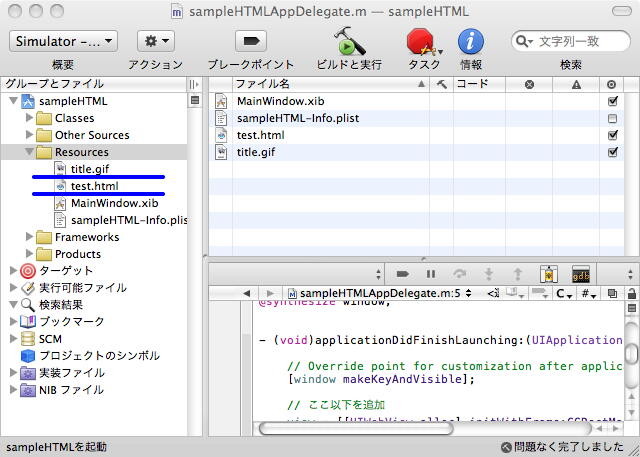The image size is (640, 457).
Task: Open sampleHTMLAppDelegate.m:5 file history popup
Action: pos(380,293)
